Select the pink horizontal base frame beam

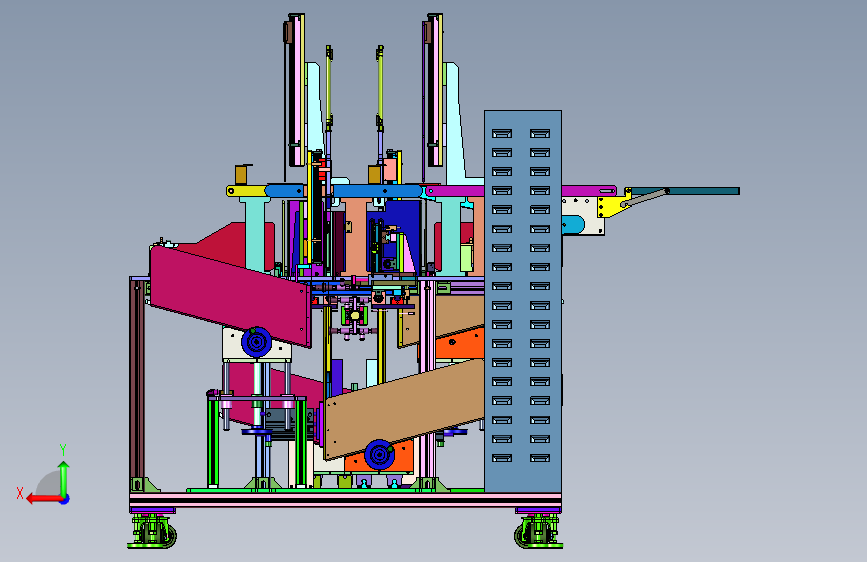[346, 500]
